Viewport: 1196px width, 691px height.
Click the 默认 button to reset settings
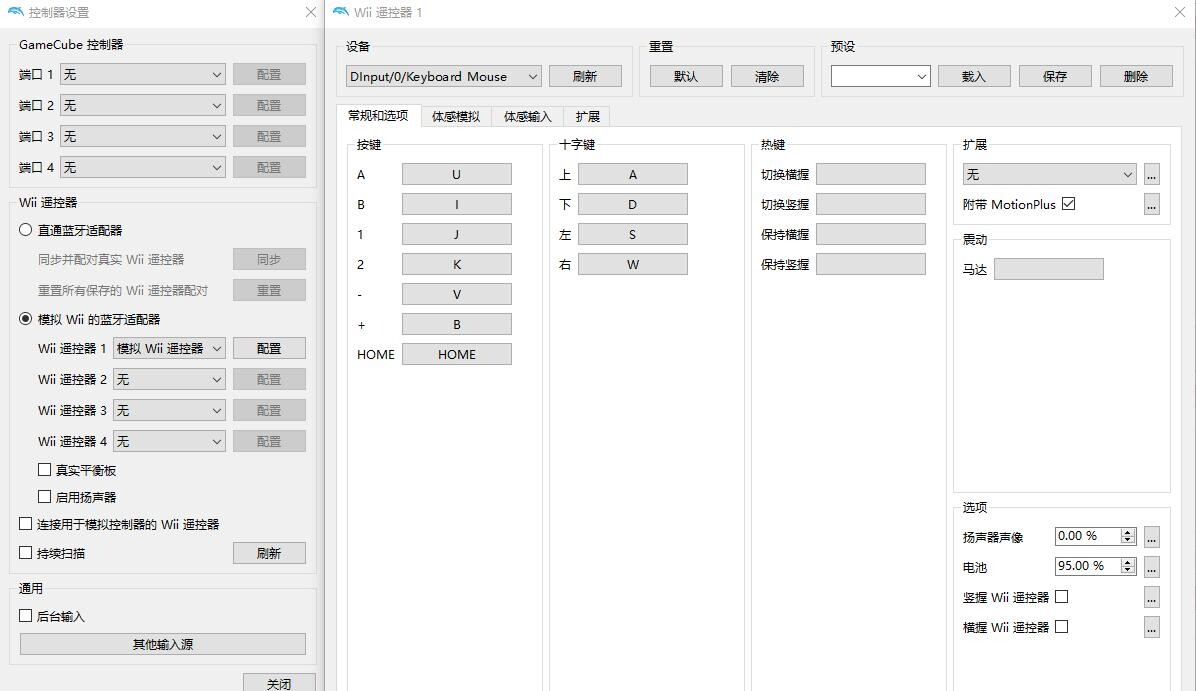point(686,75)
